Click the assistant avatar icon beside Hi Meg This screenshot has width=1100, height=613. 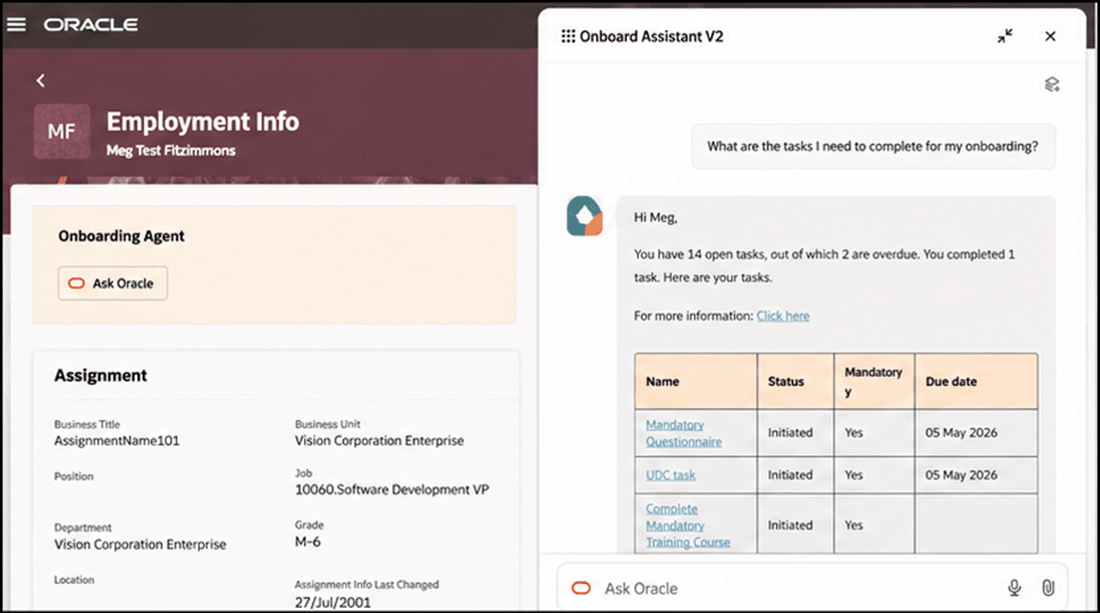tap(584, 216)
